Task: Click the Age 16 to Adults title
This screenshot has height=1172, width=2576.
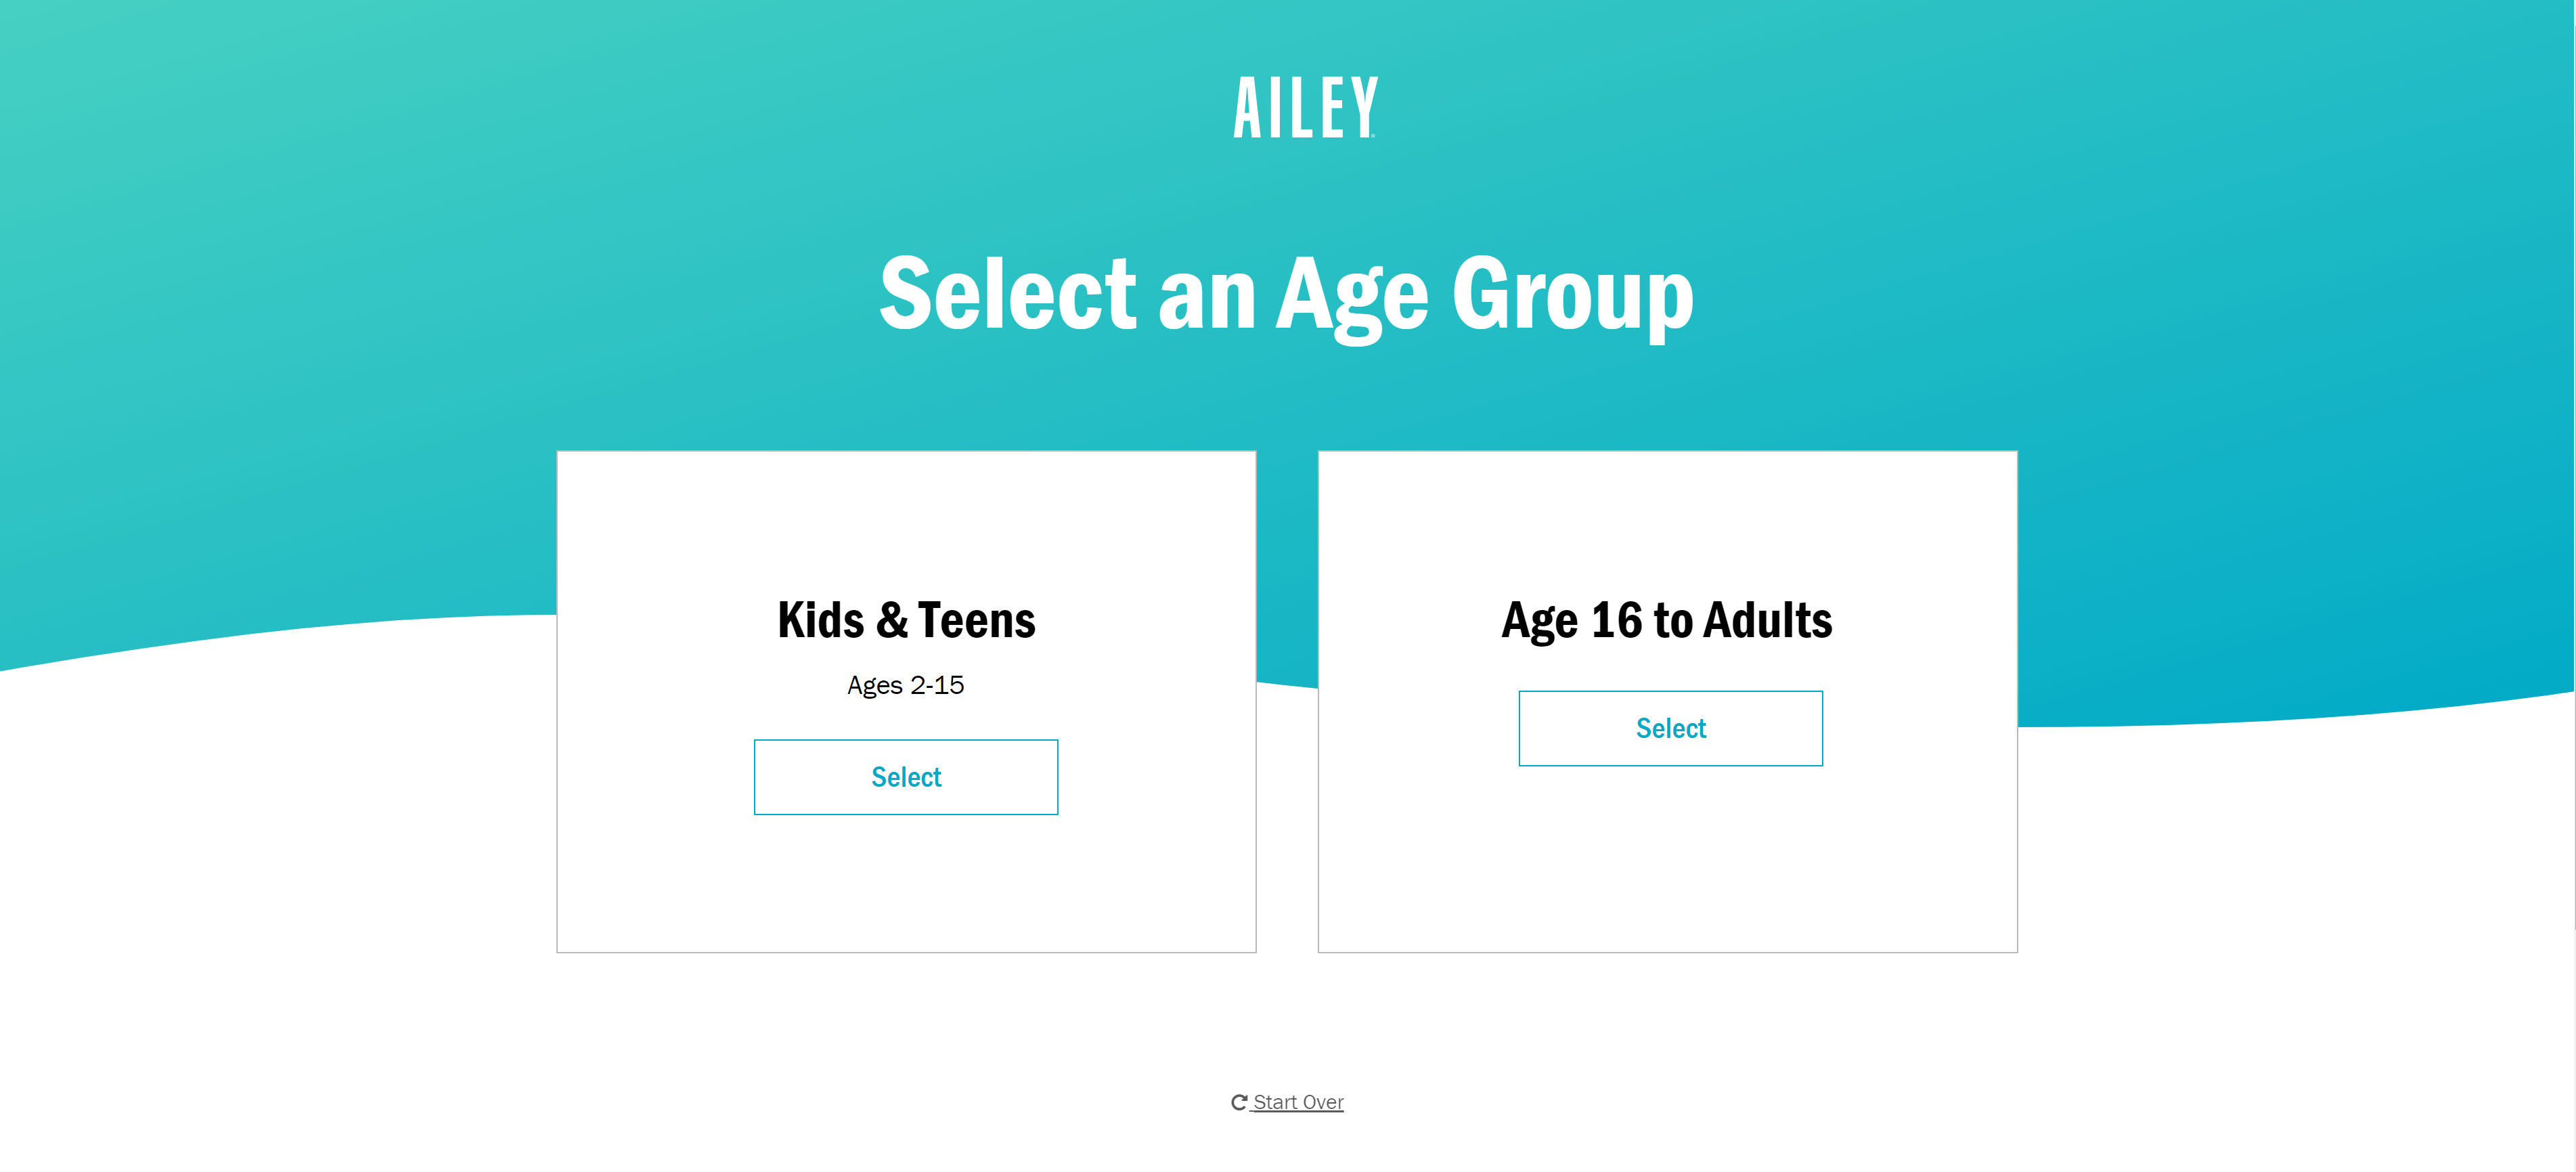Action: [1667, 621]
